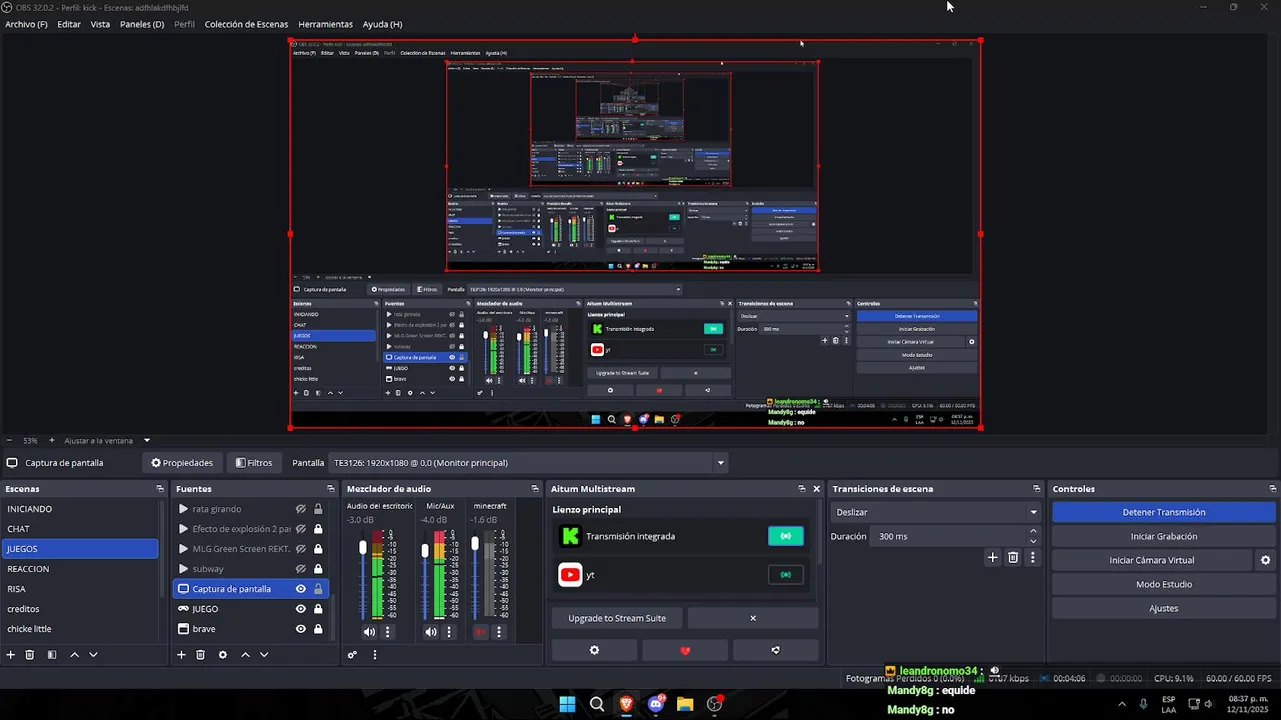Adjust Mic/Aux volume slider
The image size is (1281, 720).
425,551
